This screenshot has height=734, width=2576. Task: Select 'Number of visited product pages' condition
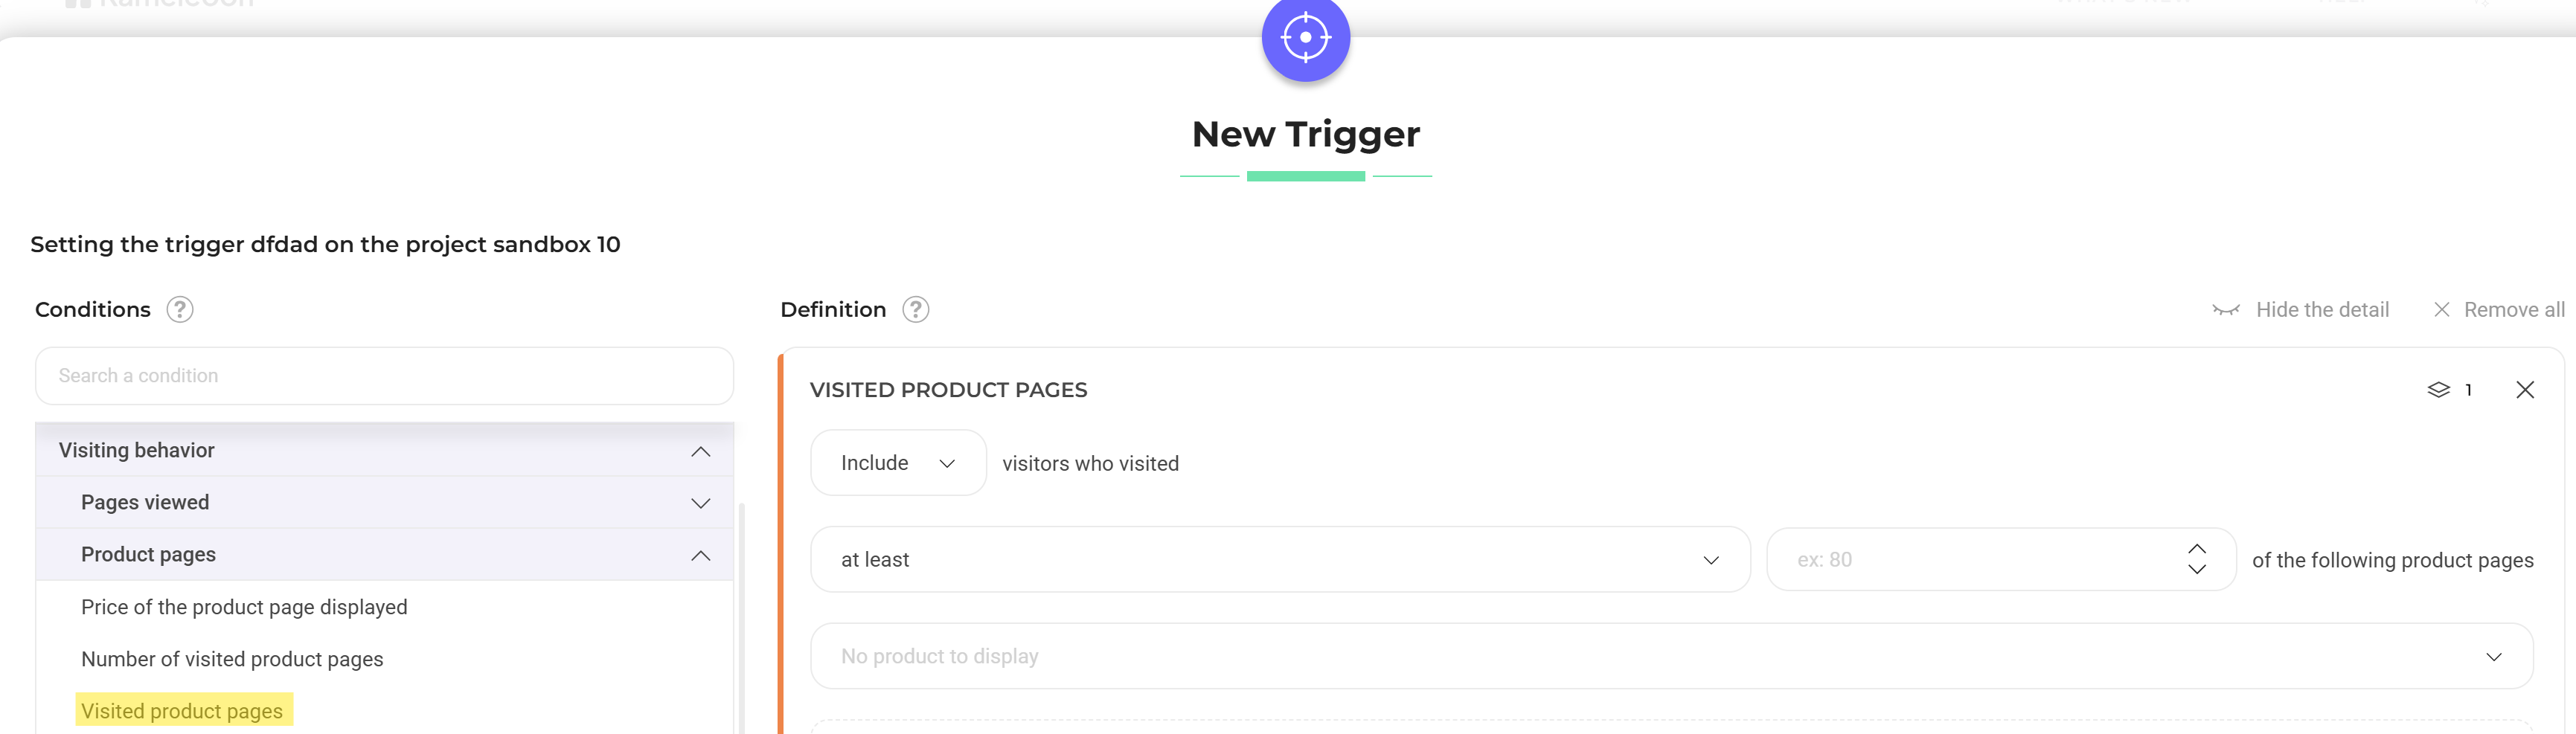(x=232, y=659)
